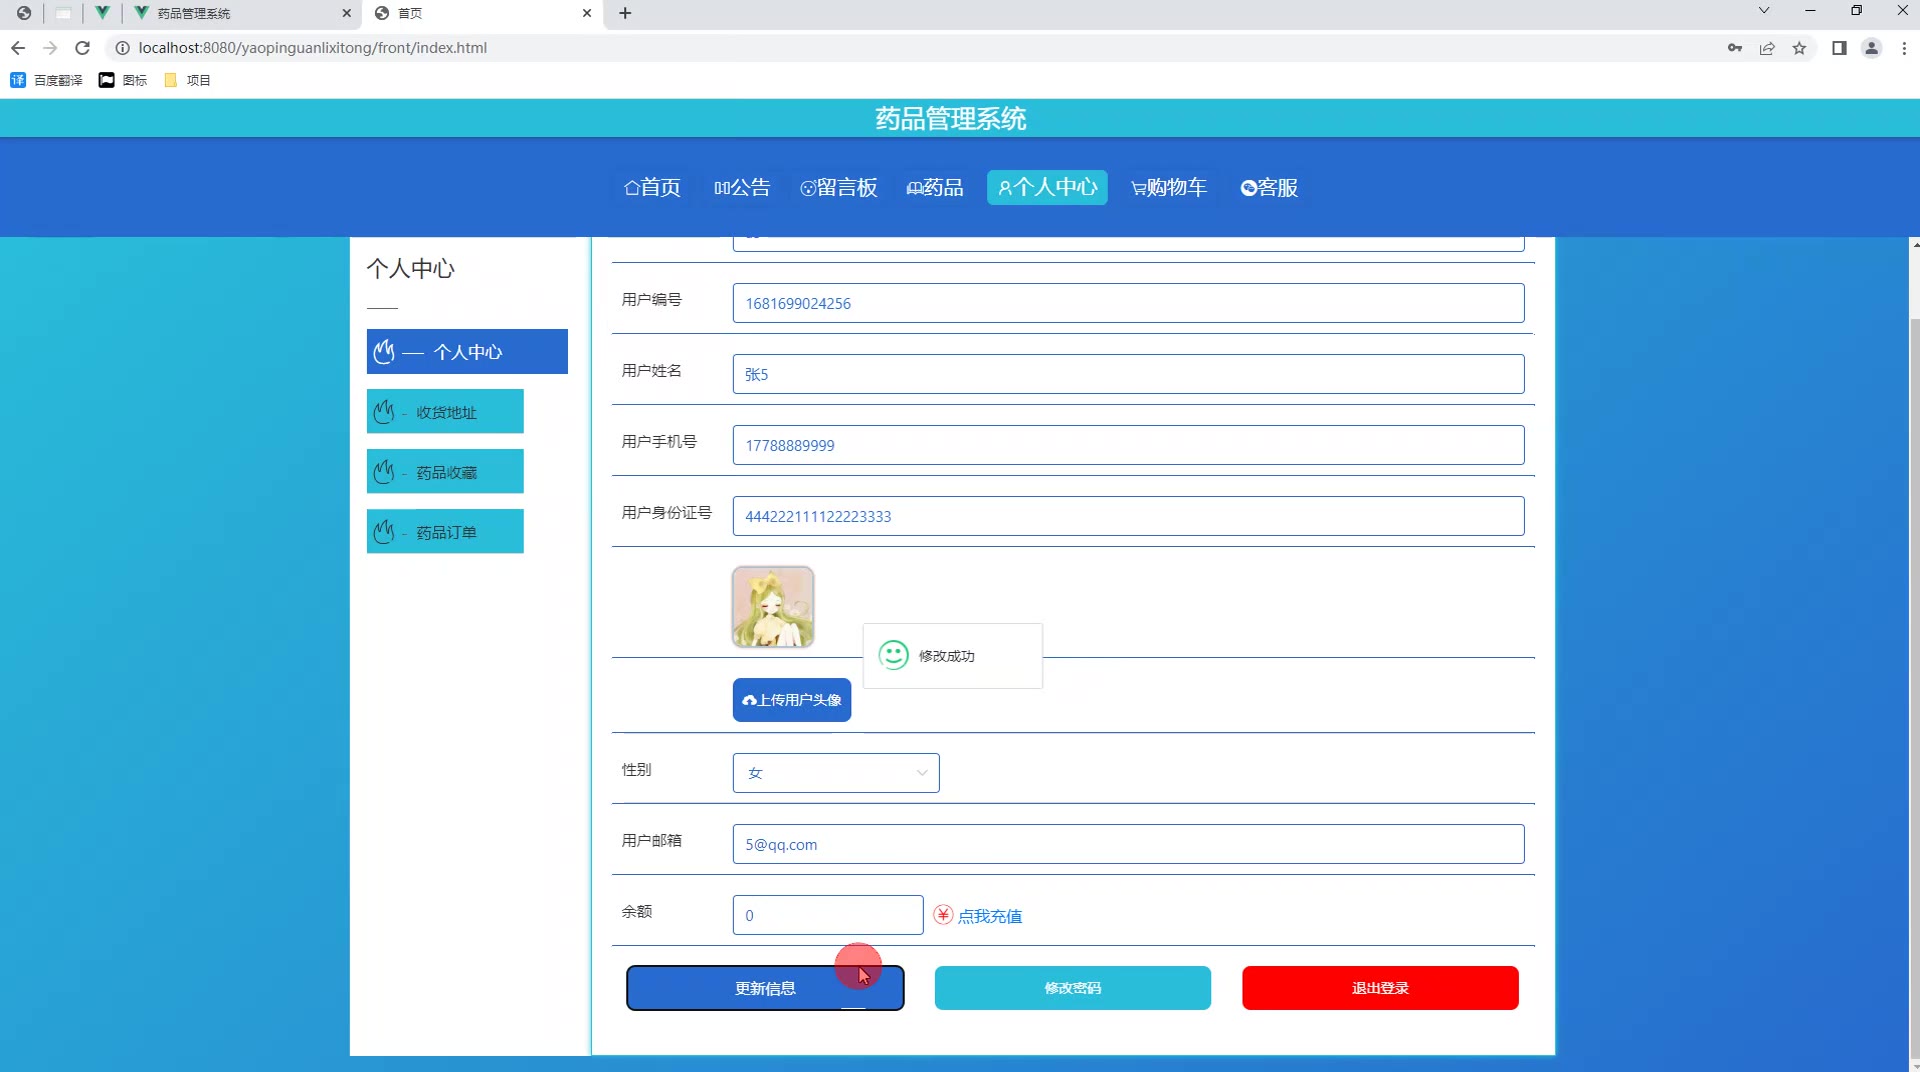Click the yuan recharge icon beside balance
This screenshot has width=1920, height=1072.
pyautogui.click(x=942, y=915)
